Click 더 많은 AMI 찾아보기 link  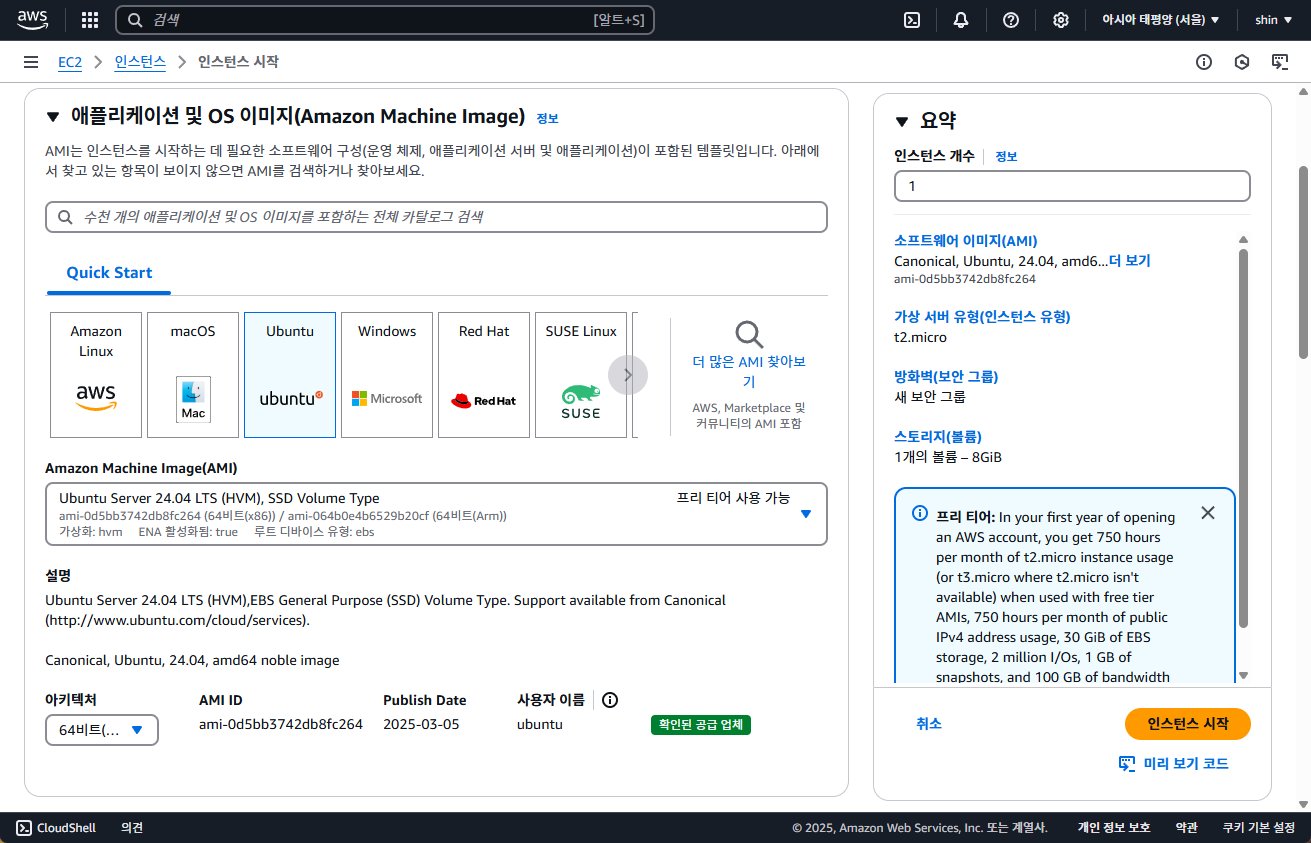click(749, 372)
